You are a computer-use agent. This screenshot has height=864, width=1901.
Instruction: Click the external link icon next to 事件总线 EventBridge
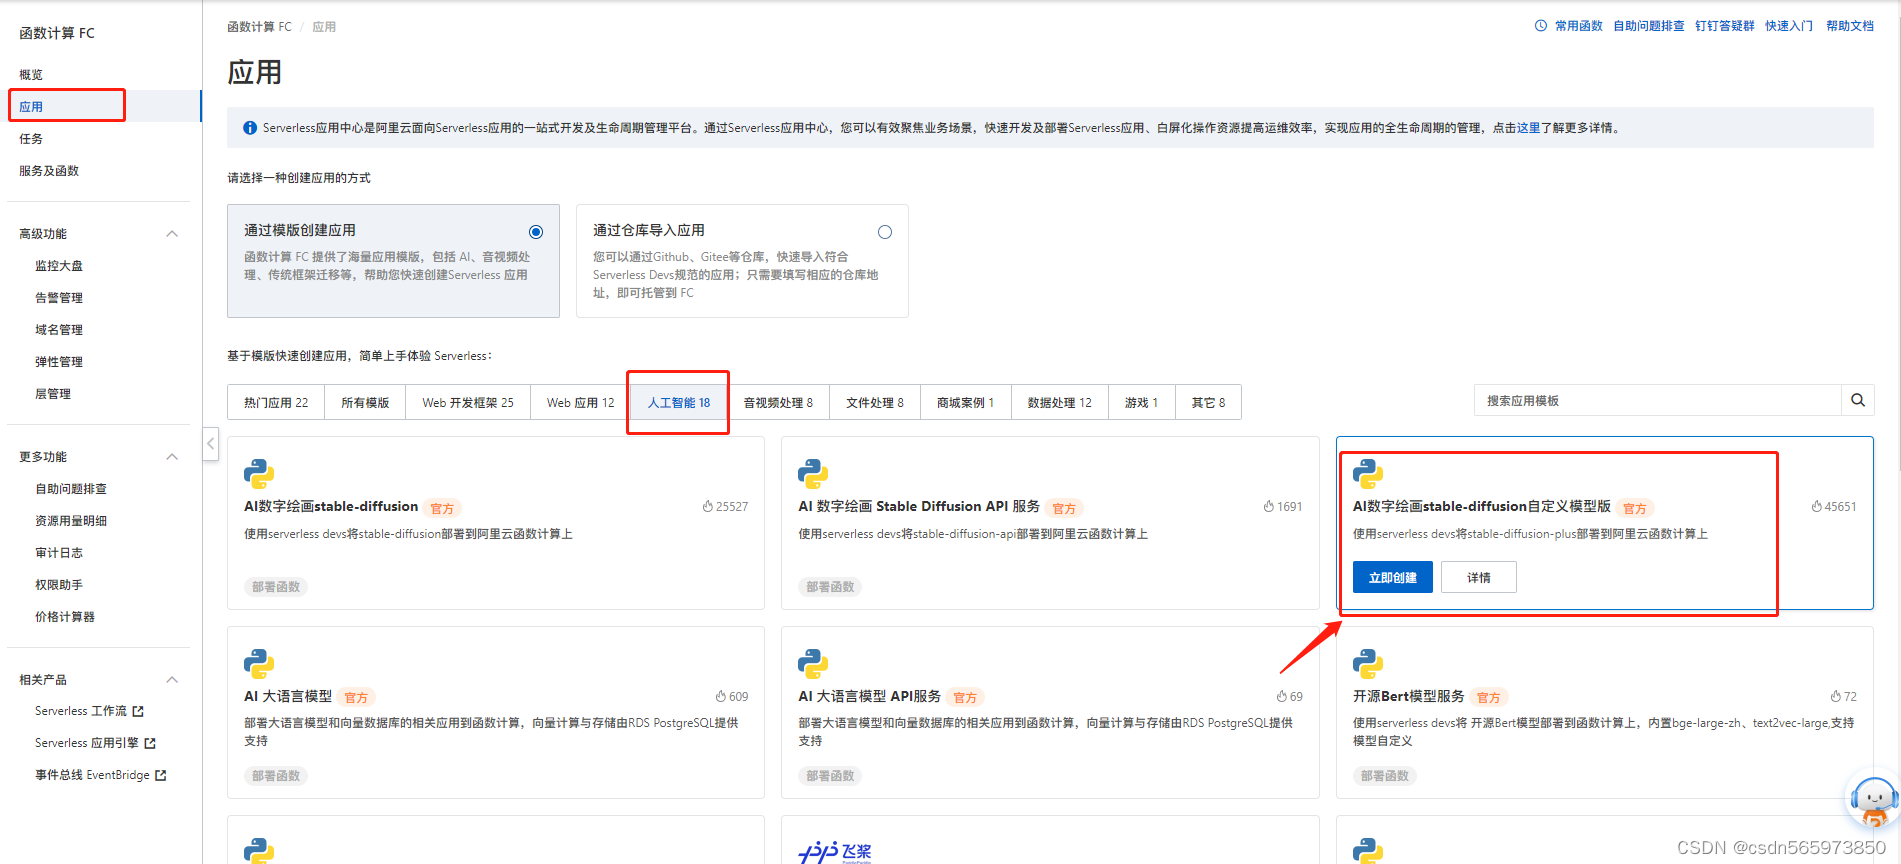point(161,775)
